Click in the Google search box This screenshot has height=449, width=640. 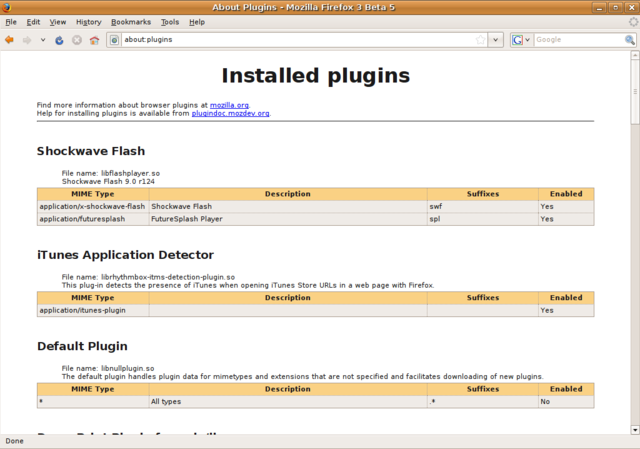[579, 40]
